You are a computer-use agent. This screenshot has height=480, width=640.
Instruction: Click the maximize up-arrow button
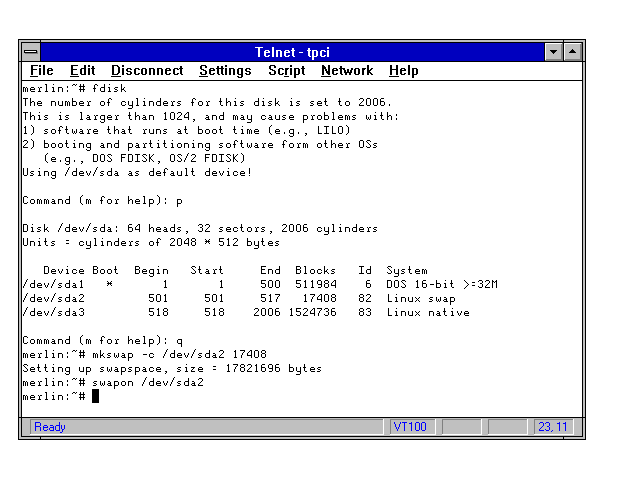pyautogui.click(x=573, y=51)
